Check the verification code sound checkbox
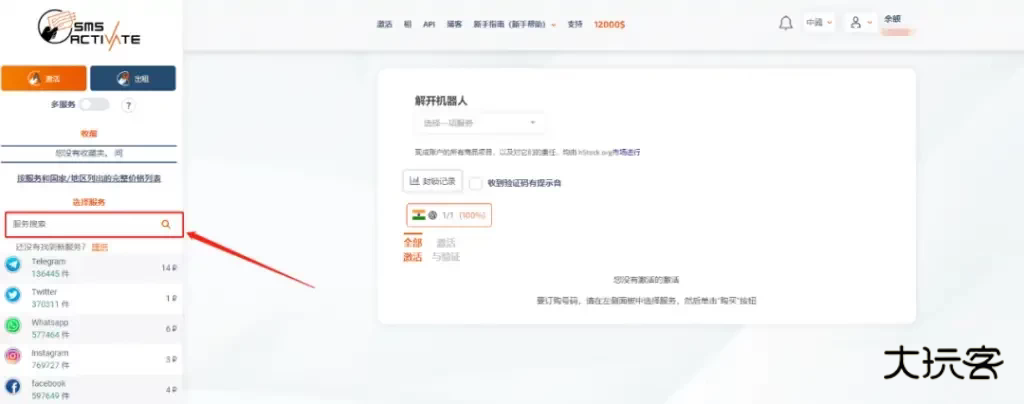Screen dimensions: 1024x404 click(x=476, y=183)
